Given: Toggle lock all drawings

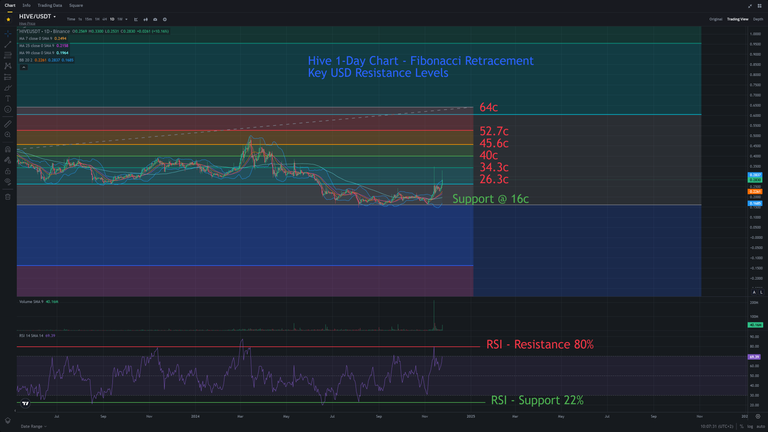Looking at the screenshot, I should 8,171.
